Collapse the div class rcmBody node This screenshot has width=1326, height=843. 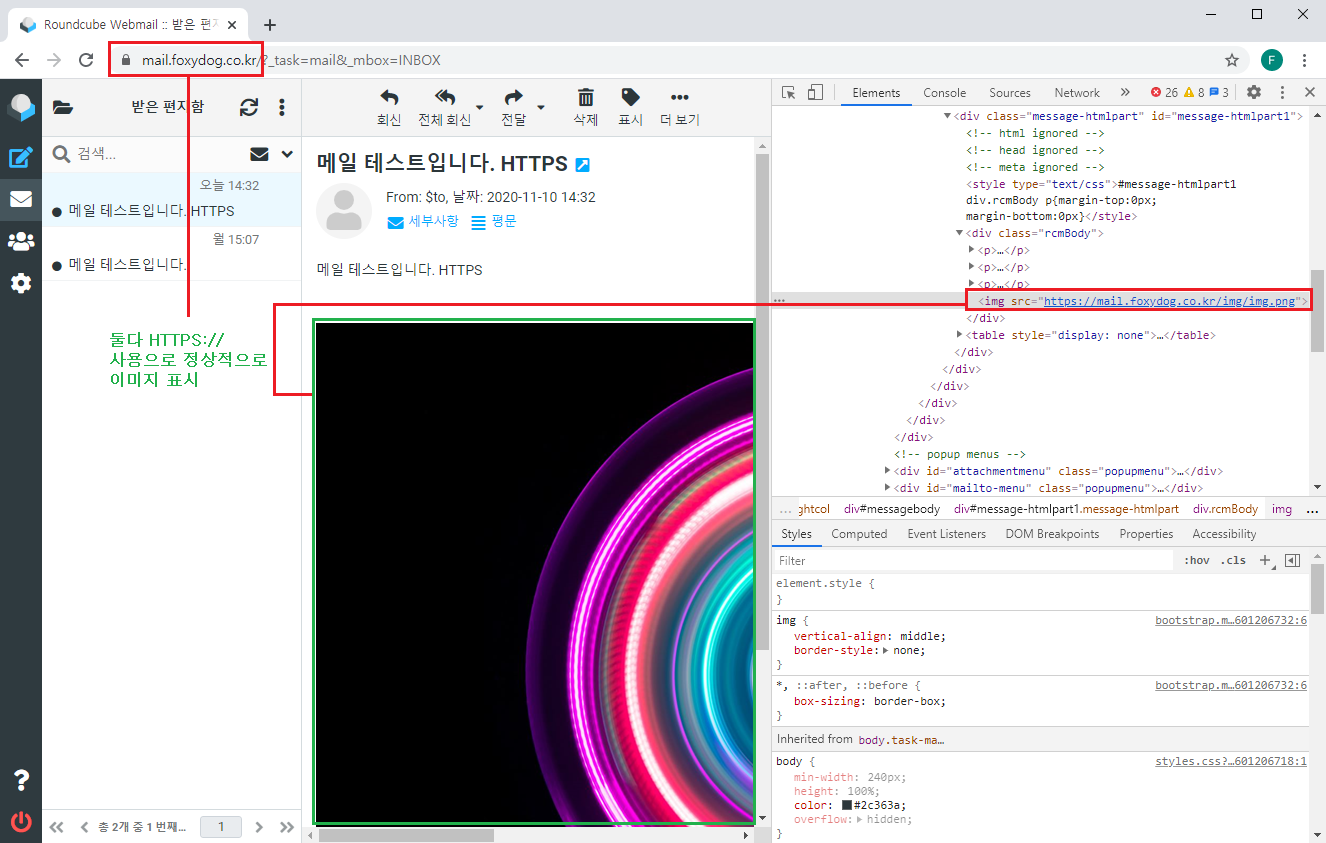coord(960,233)
